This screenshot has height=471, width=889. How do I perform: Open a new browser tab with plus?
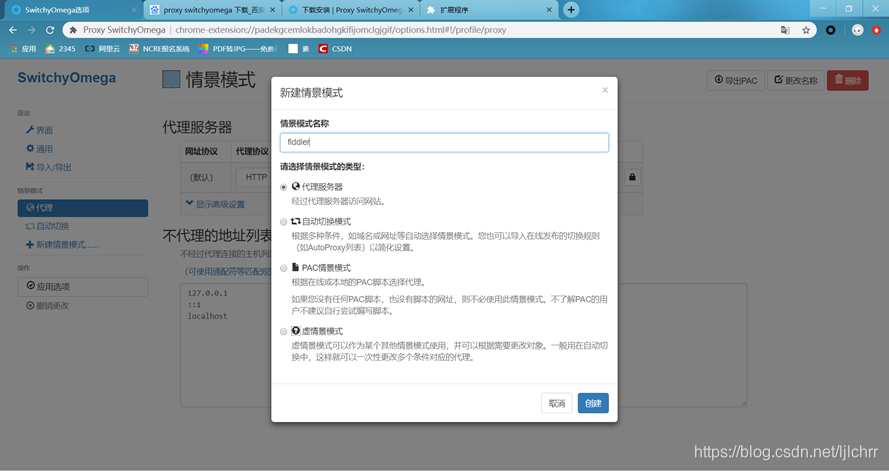[571, 10]
